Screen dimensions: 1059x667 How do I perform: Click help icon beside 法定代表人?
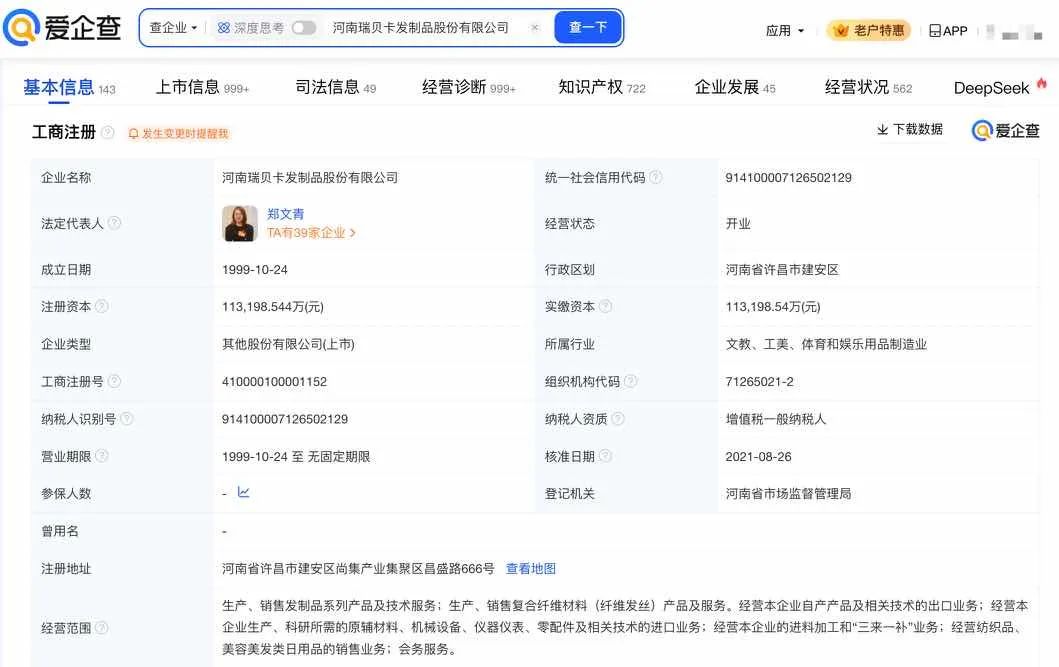pos(114,223)
